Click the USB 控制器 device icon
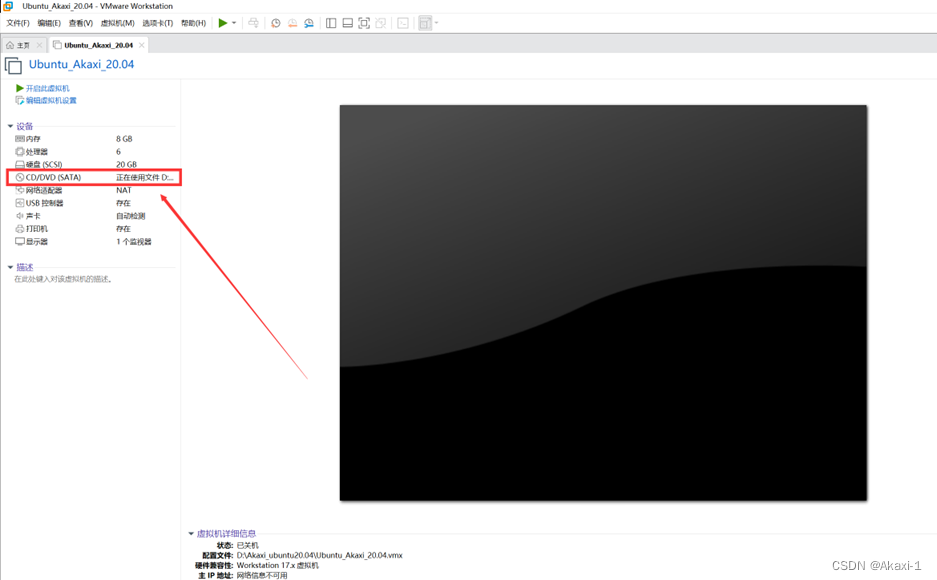Image resolution: width=937 pixels, height=580 pixels. pyautogui.click(x=20, y=203)
